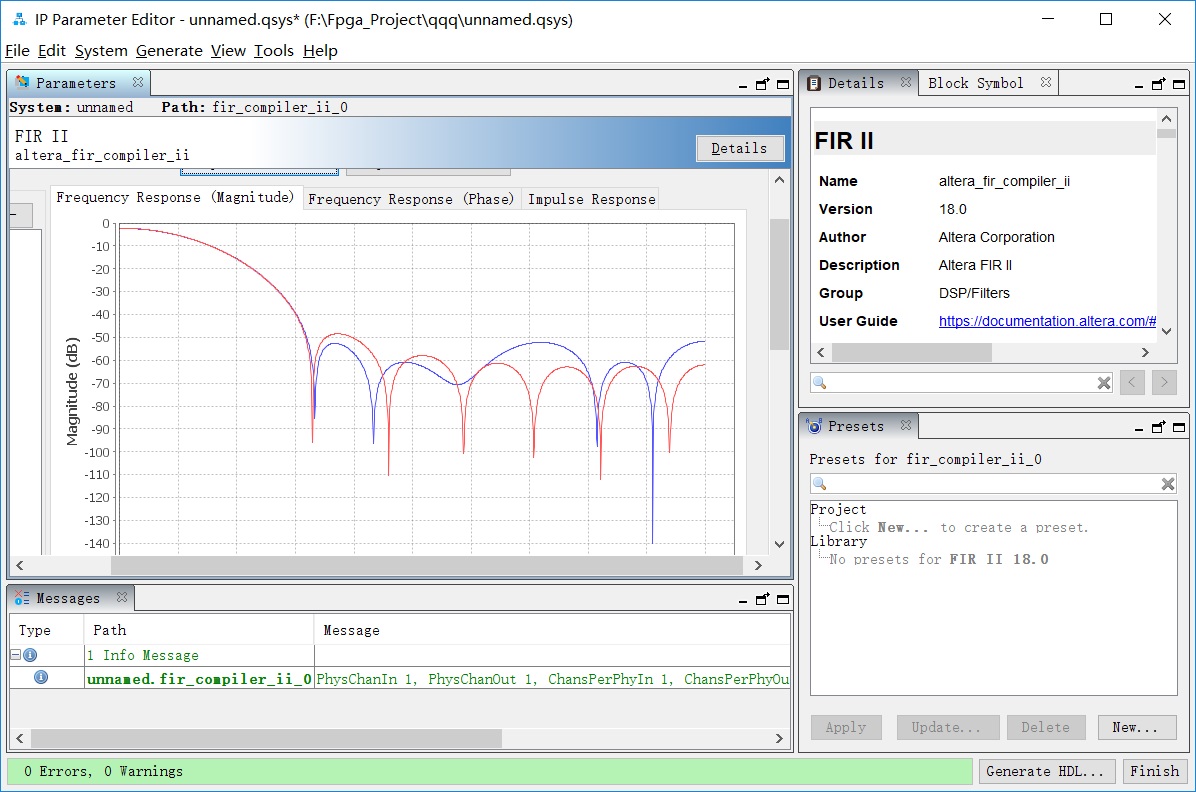Image resolution: width=1196 pixels, height=792 pixels.
Task: Maximize the Messages panel
Action: pos(783,599)
